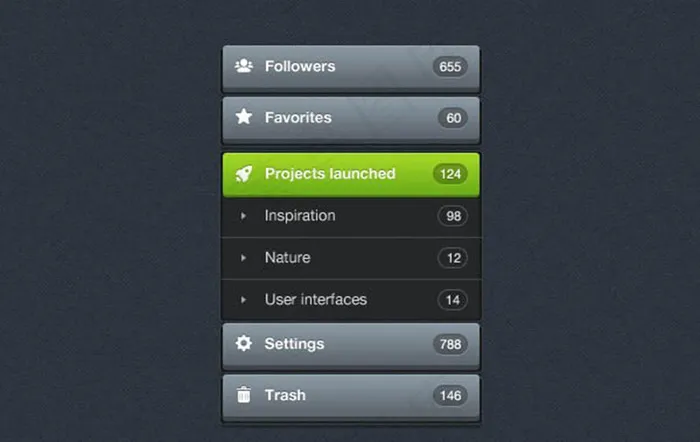Expand the Nature disclosure triangle

coord(243,258)
